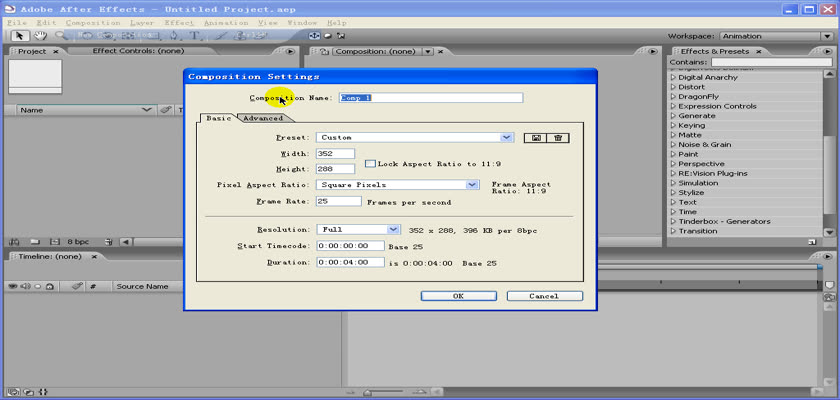Expand the Transition effects category
The height and width of the screenshot is (400, 840).
point(674,231)
